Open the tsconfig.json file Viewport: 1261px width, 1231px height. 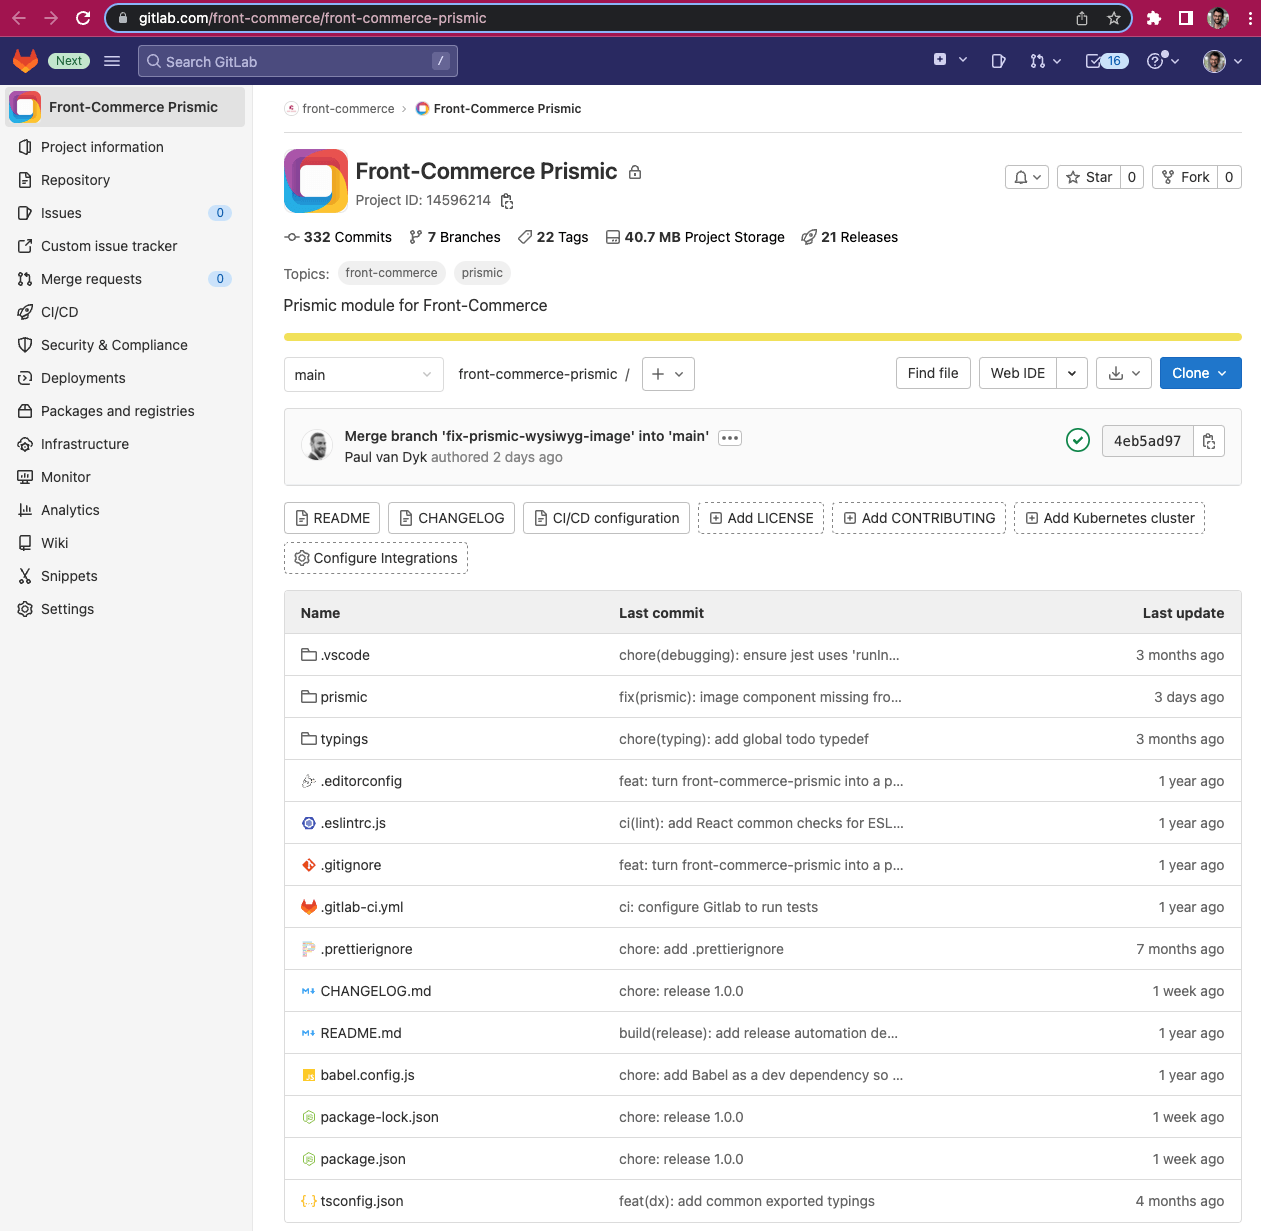pos(362,1201)
